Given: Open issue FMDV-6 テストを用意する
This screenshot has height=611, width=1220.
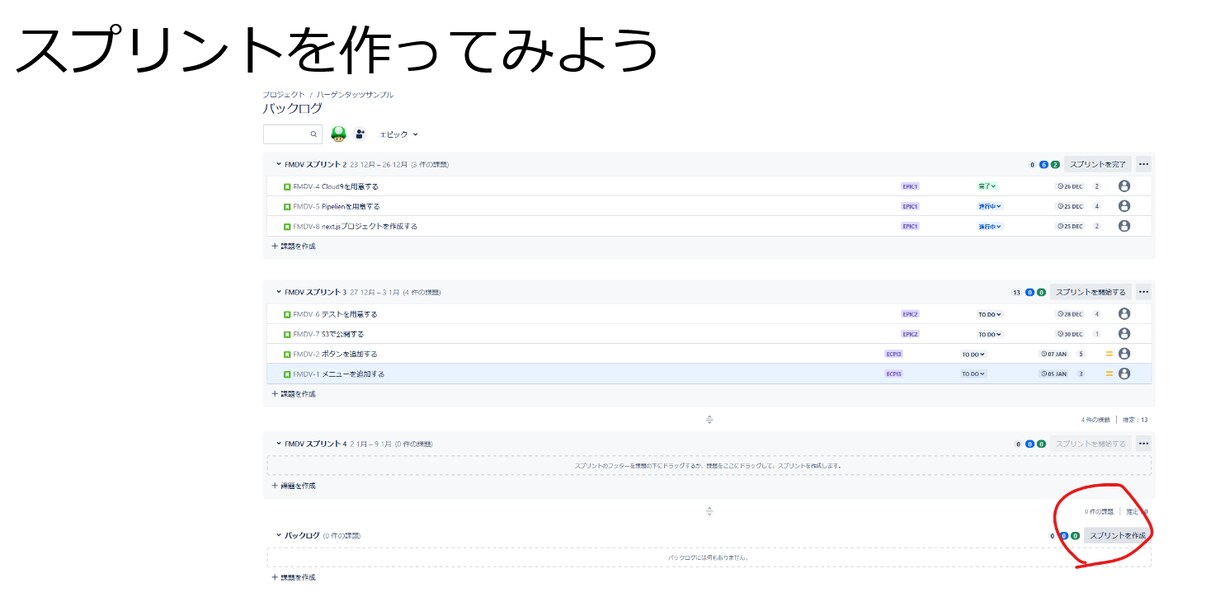Looking at the screenshot, I should coord(335,314).
